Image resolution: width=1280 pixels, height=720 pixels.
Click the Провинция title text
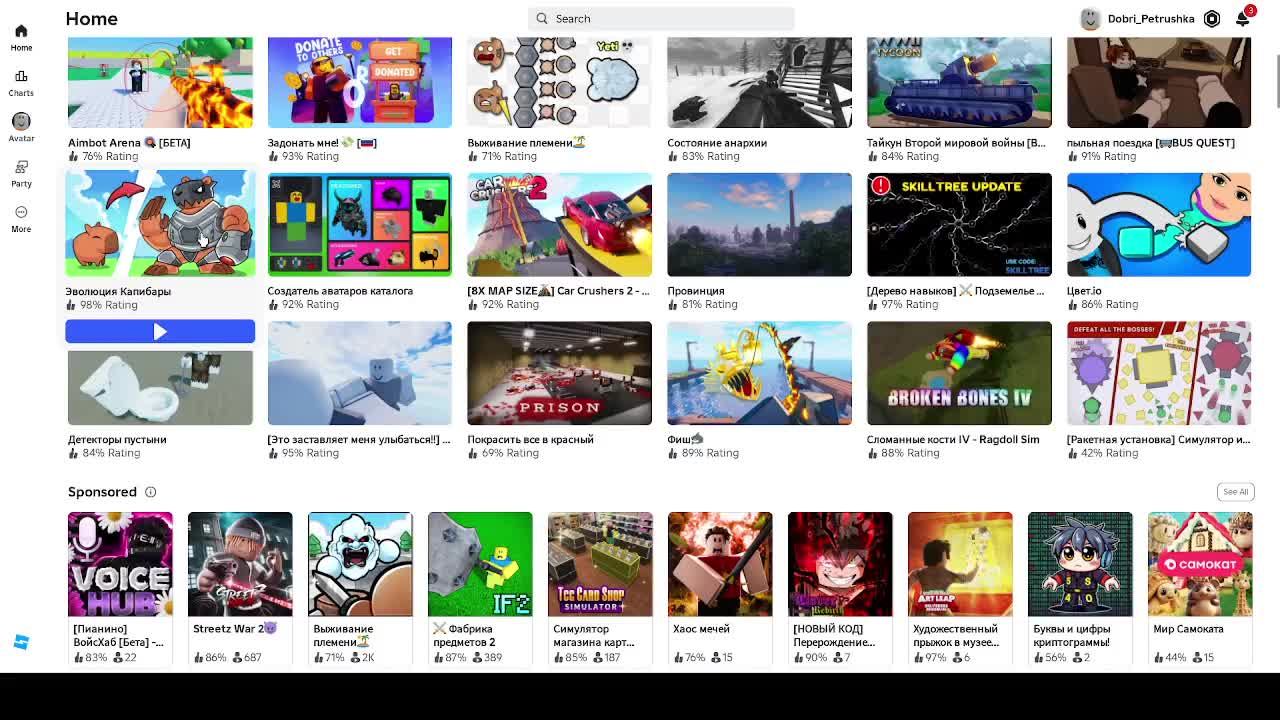tap(696, 291)
